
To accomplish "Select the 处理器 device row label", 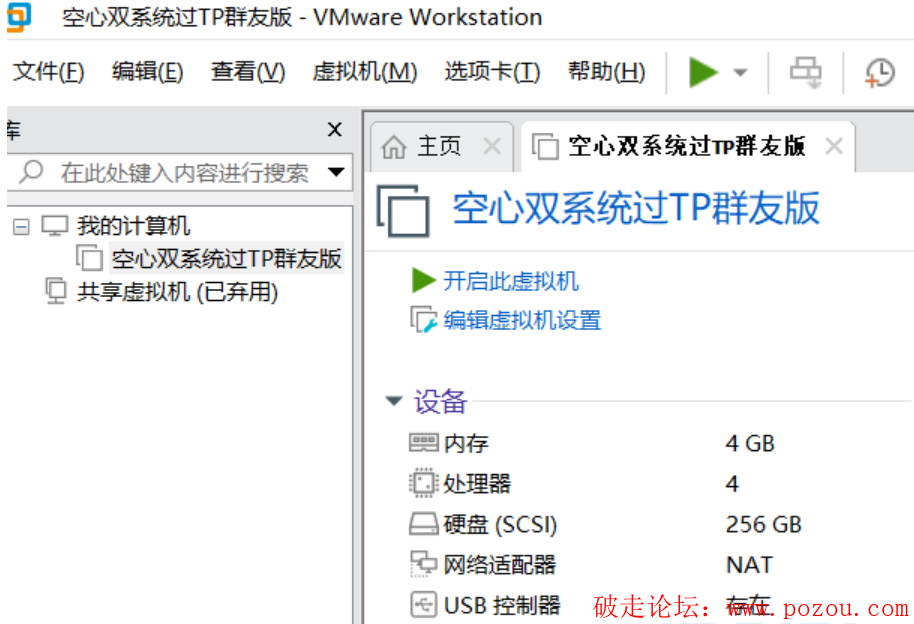I will coord(477,484).
